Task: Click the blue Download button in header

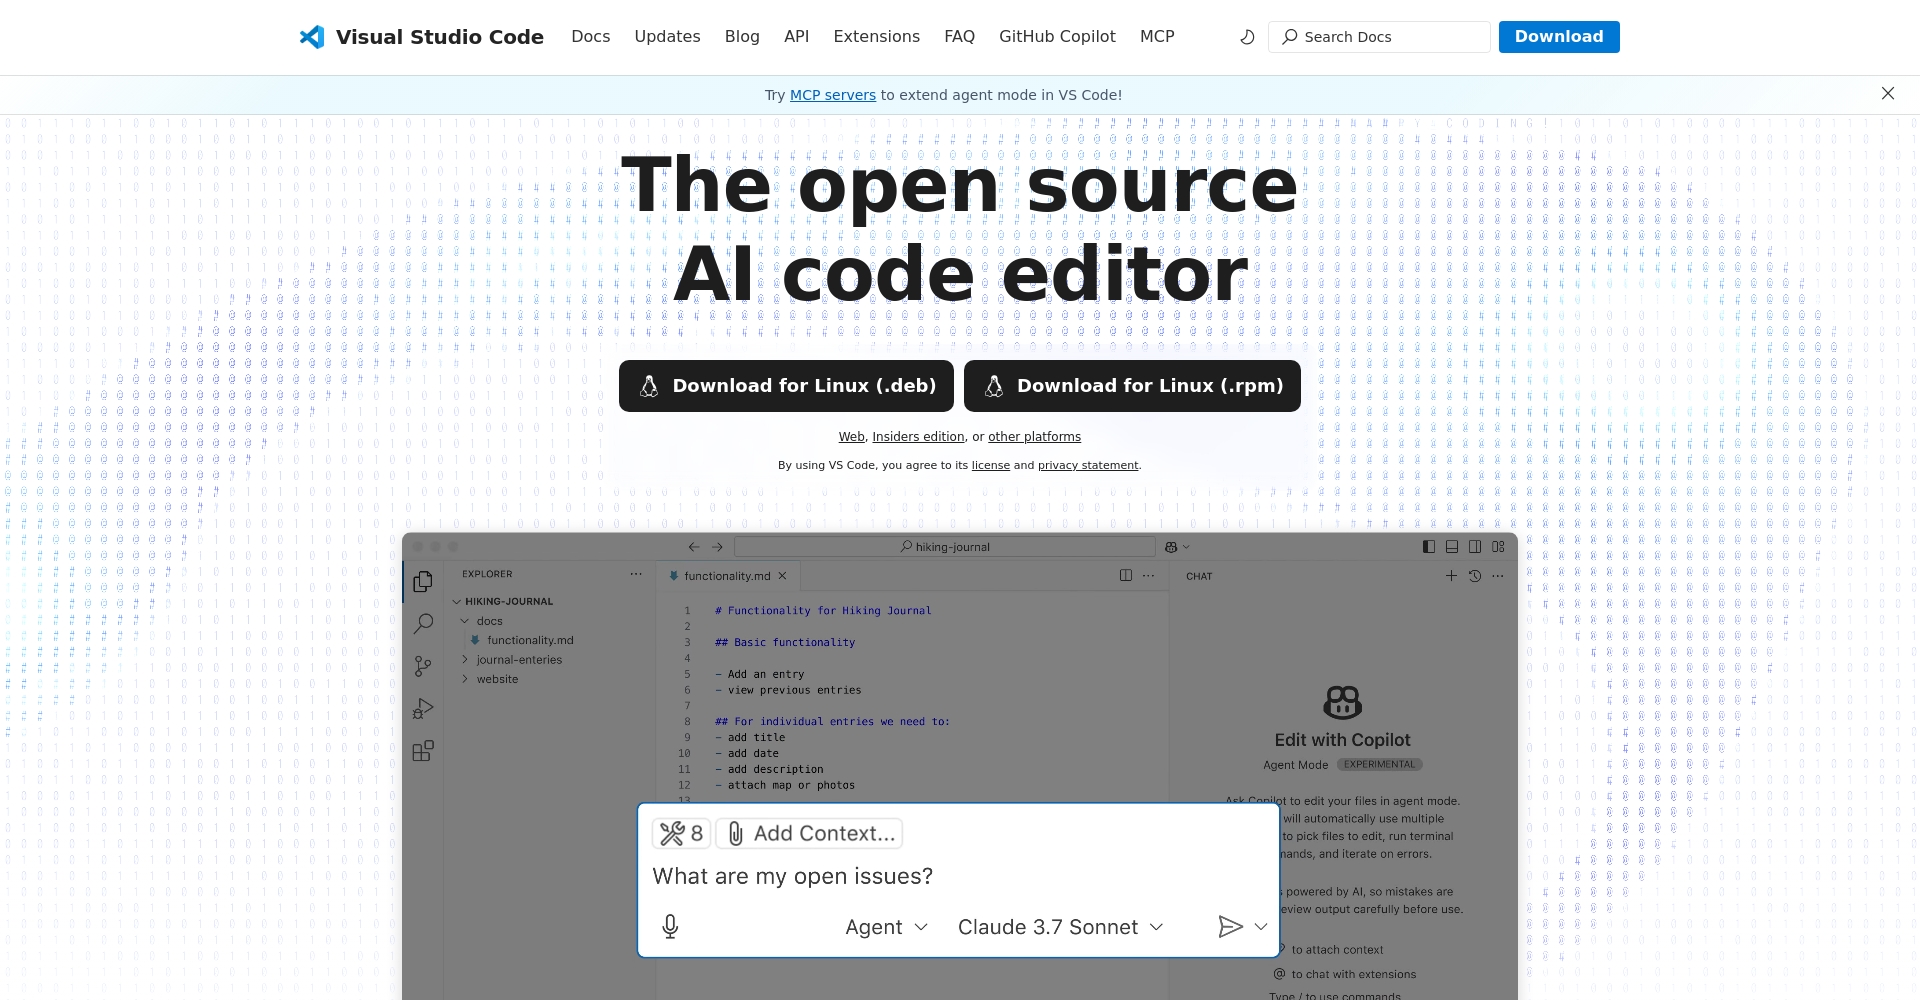Action: pyautogui.click(x=1559, y=37)
